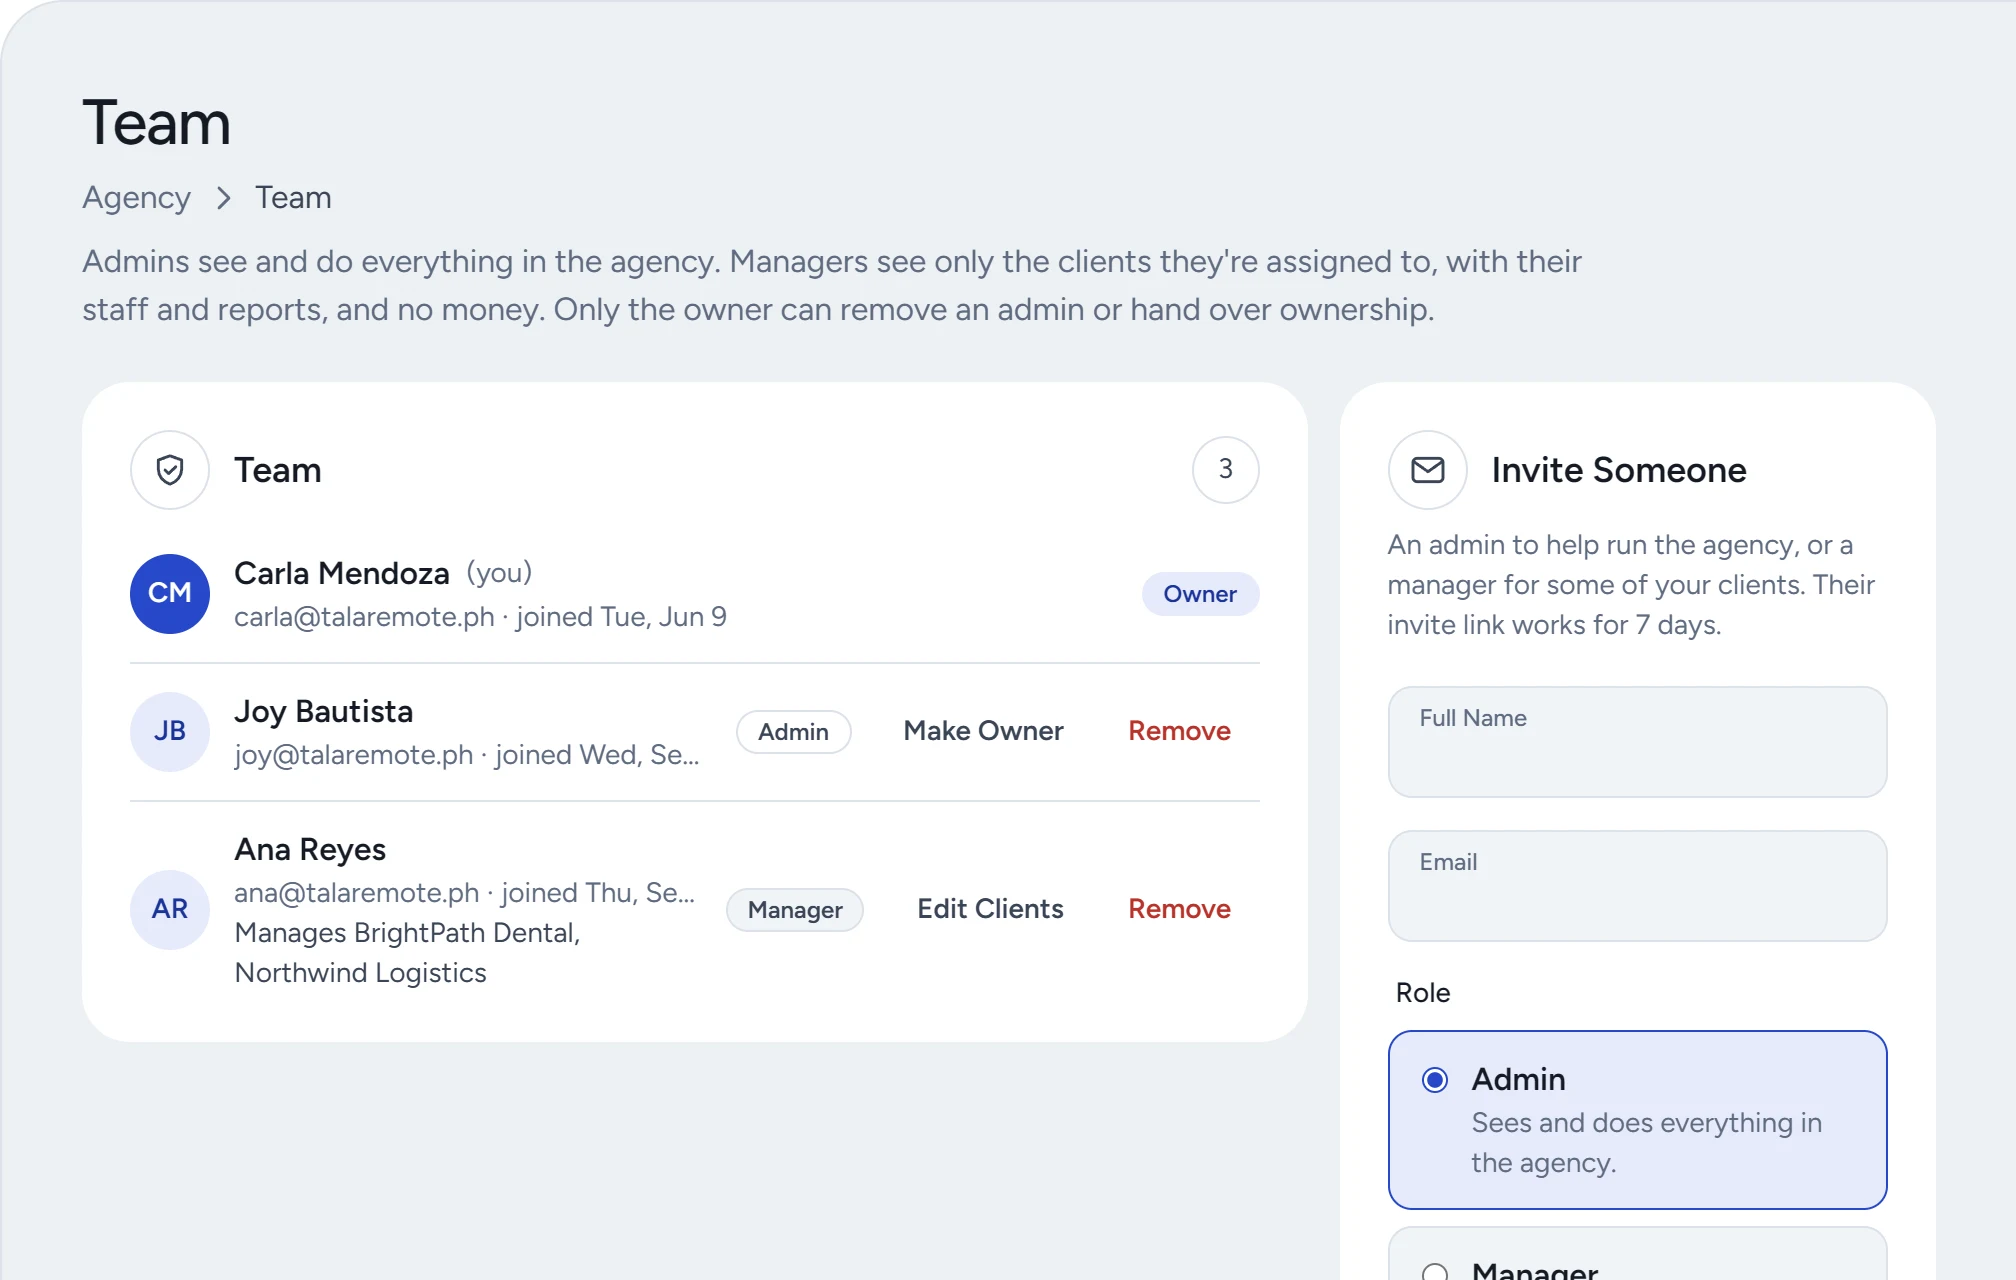Click the Team breadcrumb item

tap(293, 198)
